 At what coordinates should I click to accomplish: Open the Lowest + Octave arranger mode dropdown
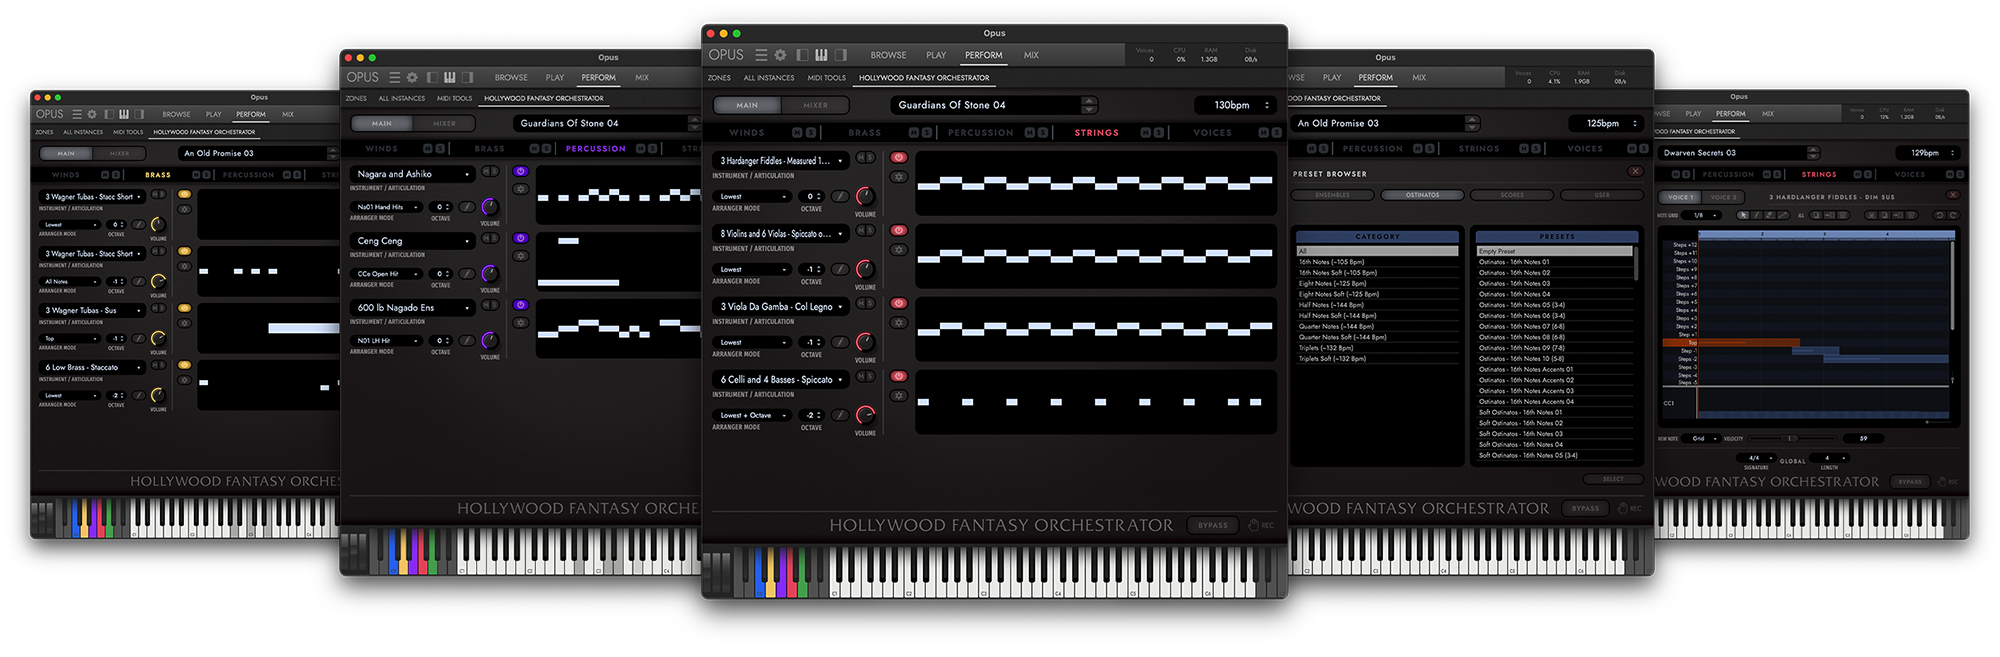752,416
